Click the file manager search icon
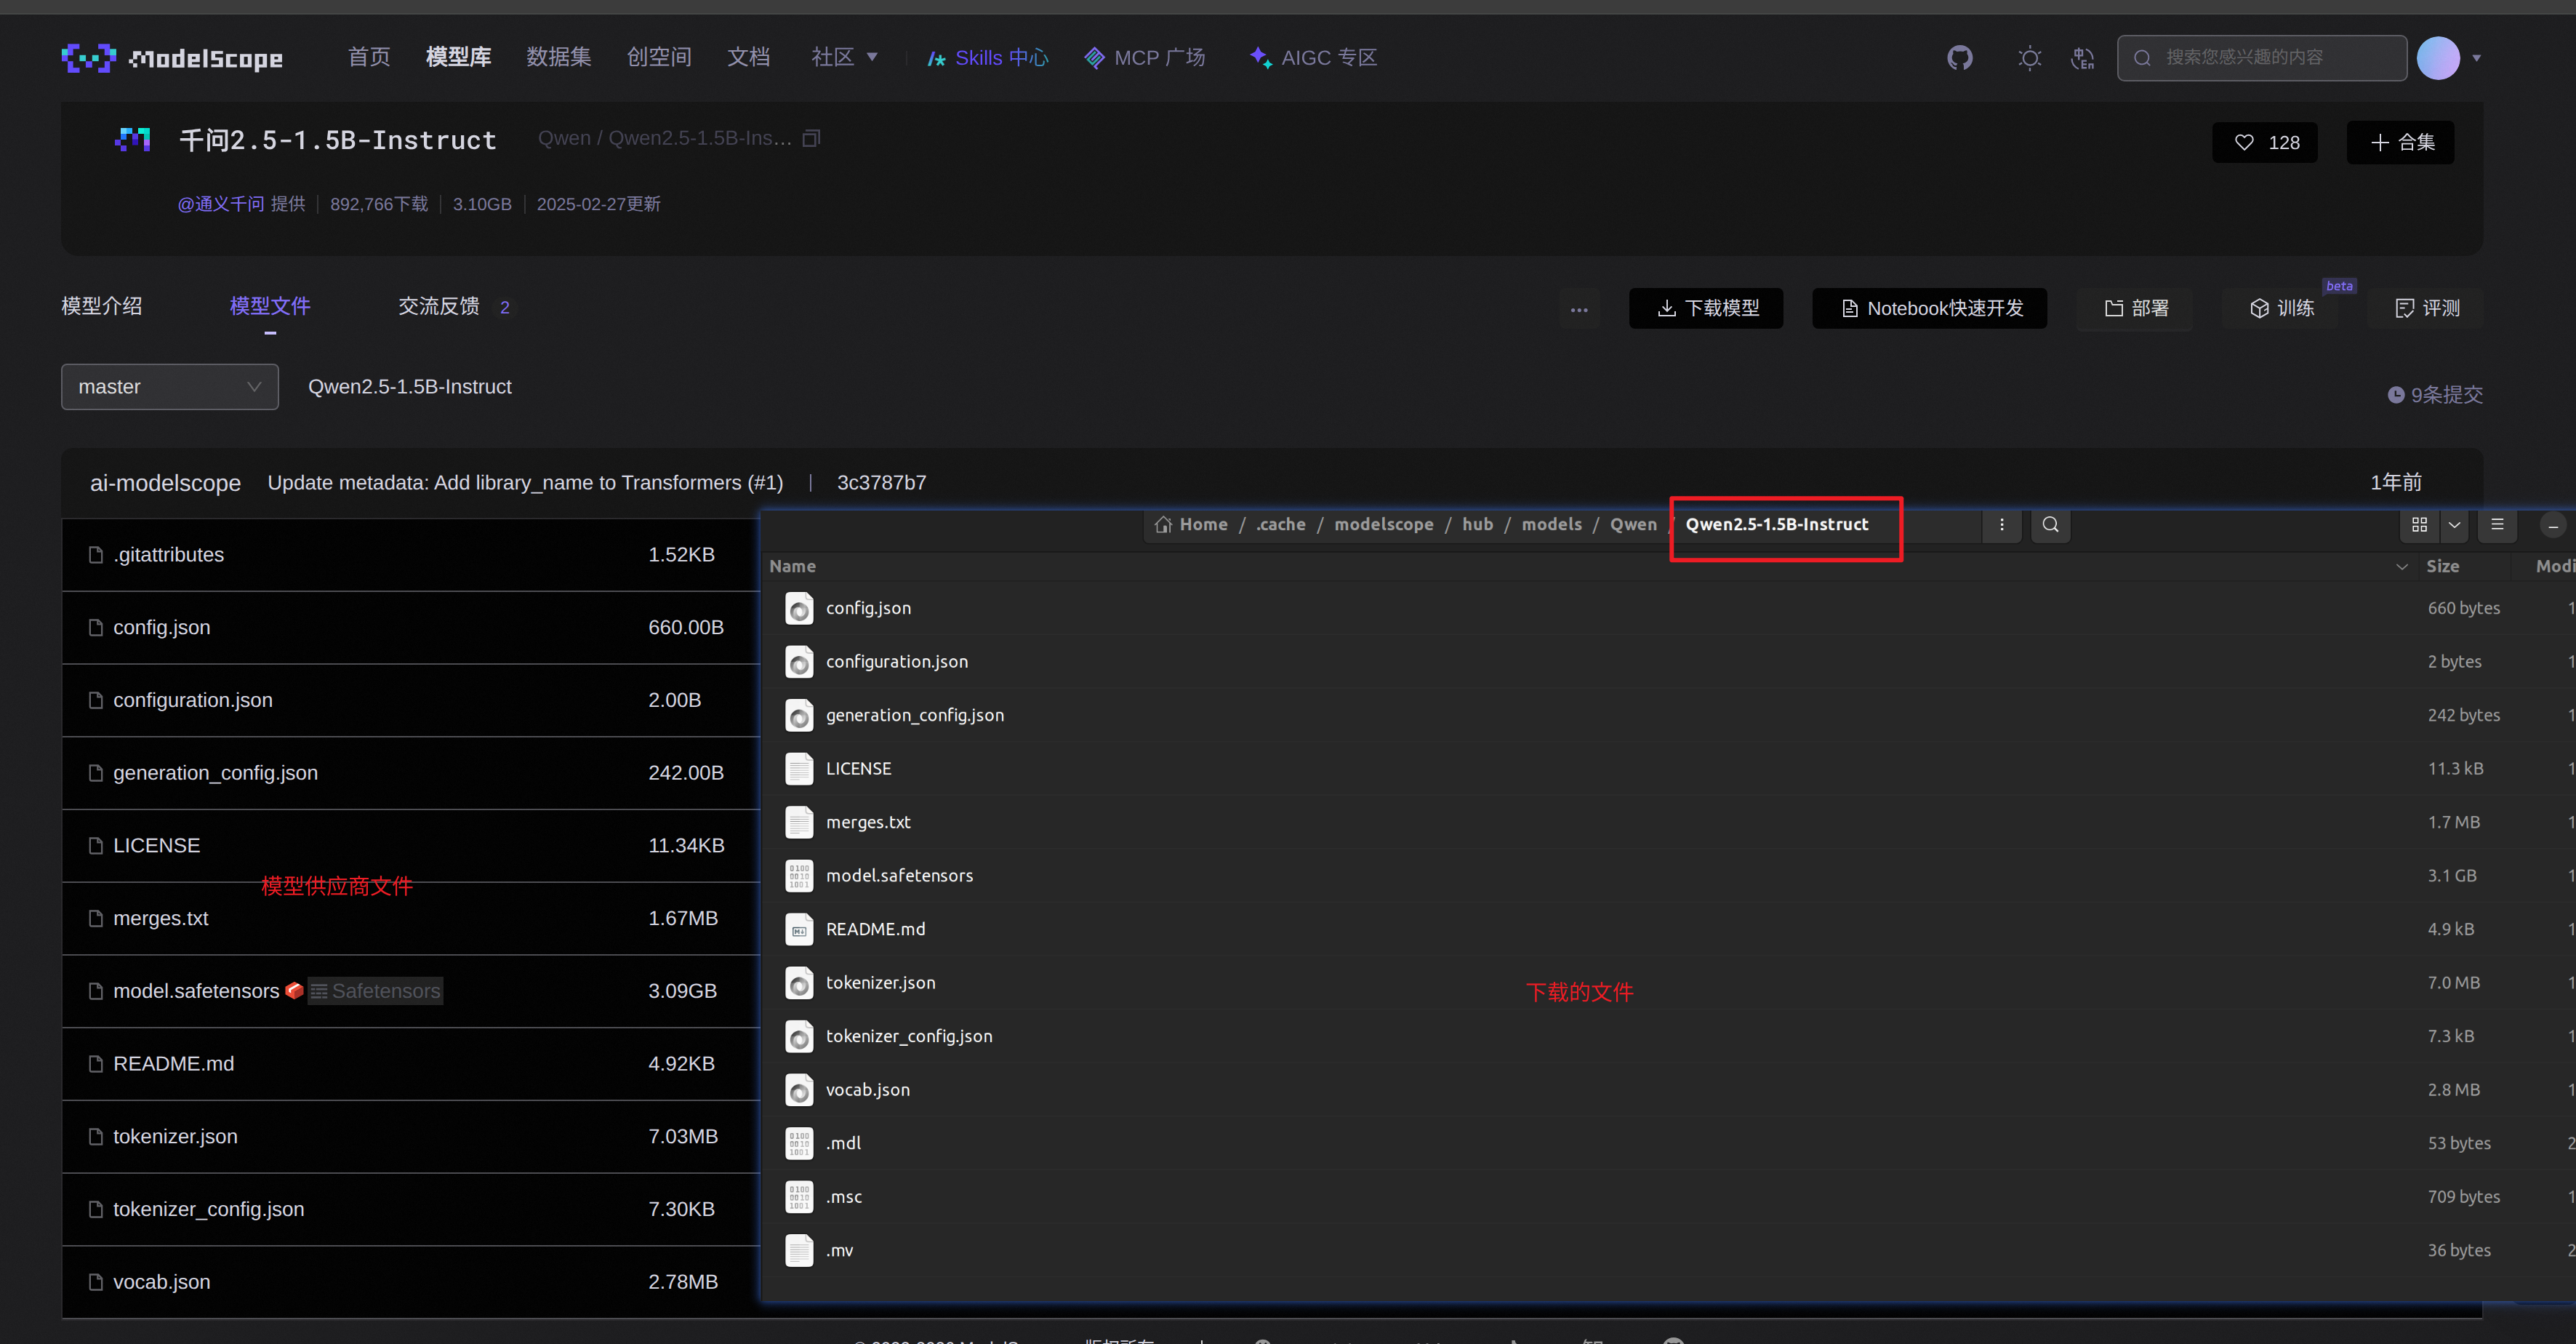The image size is (2576, 1344). pos(2050,524)
